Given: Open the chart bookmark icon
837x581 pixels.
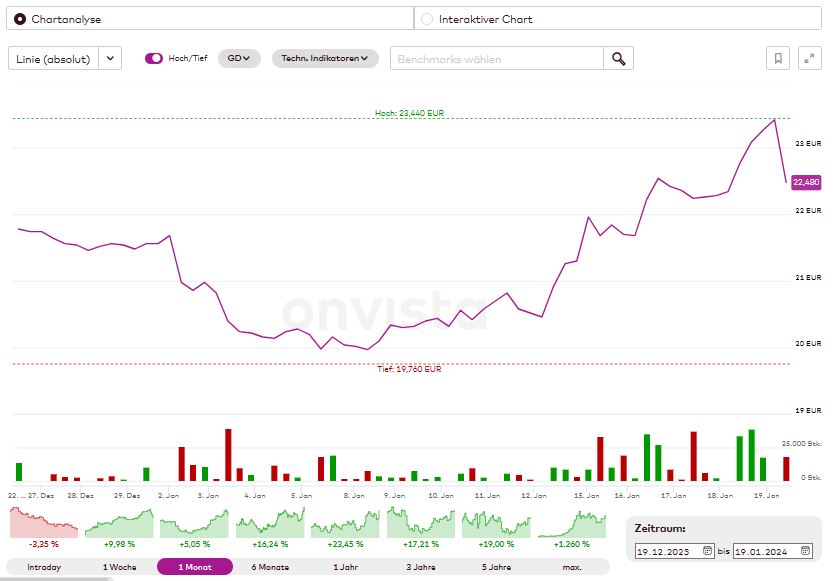Looking at the screenshot, I should coord(777,58).
